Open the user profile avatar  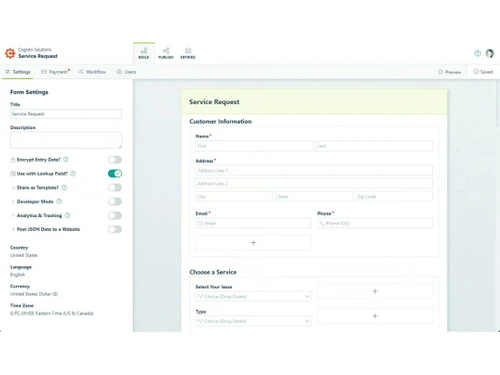coord(490,53)
